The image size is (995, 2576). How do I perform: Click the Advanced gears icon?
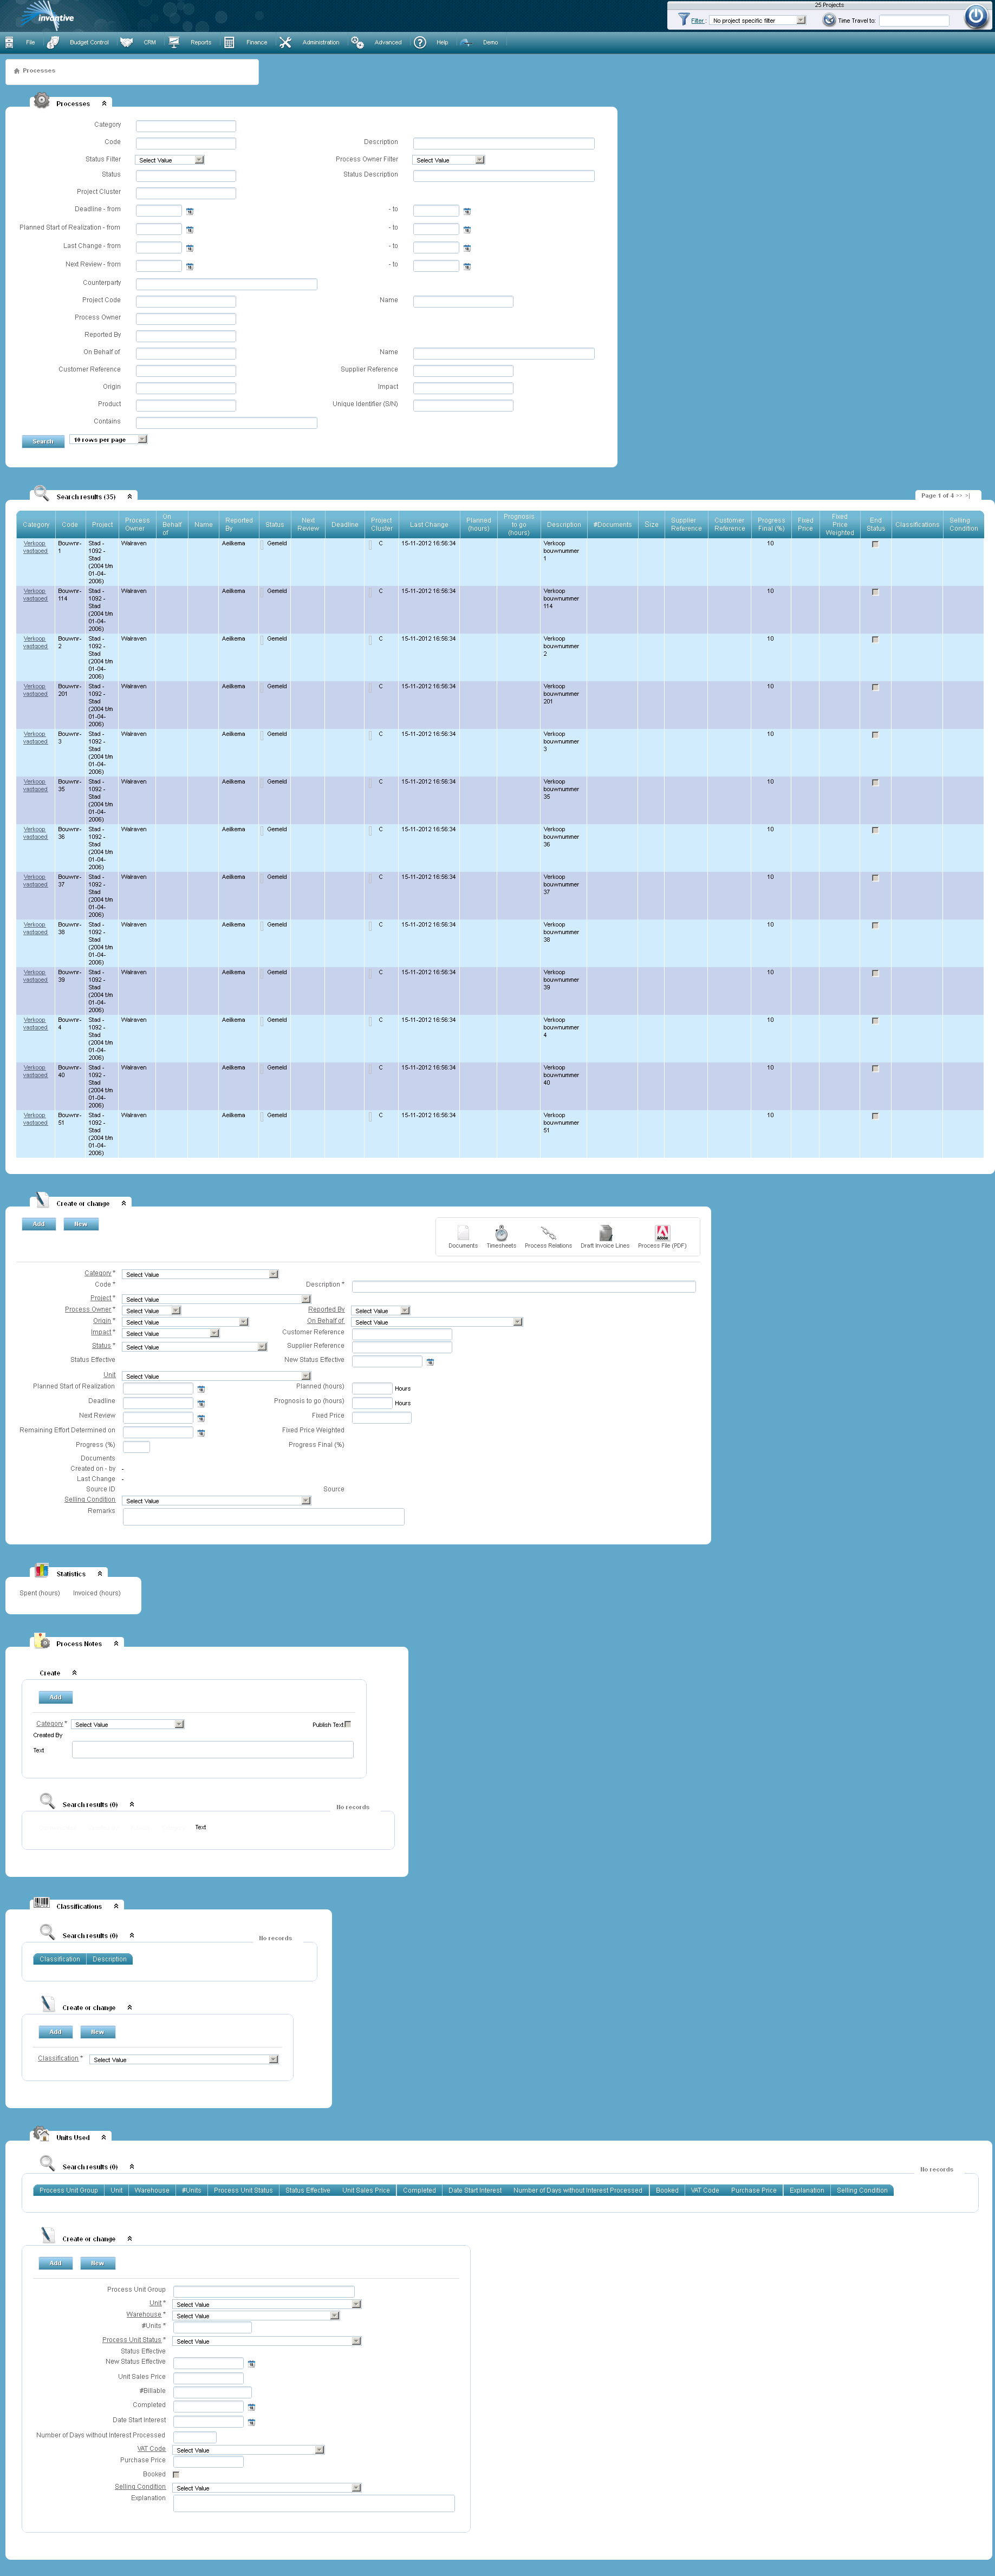(357, 42)
